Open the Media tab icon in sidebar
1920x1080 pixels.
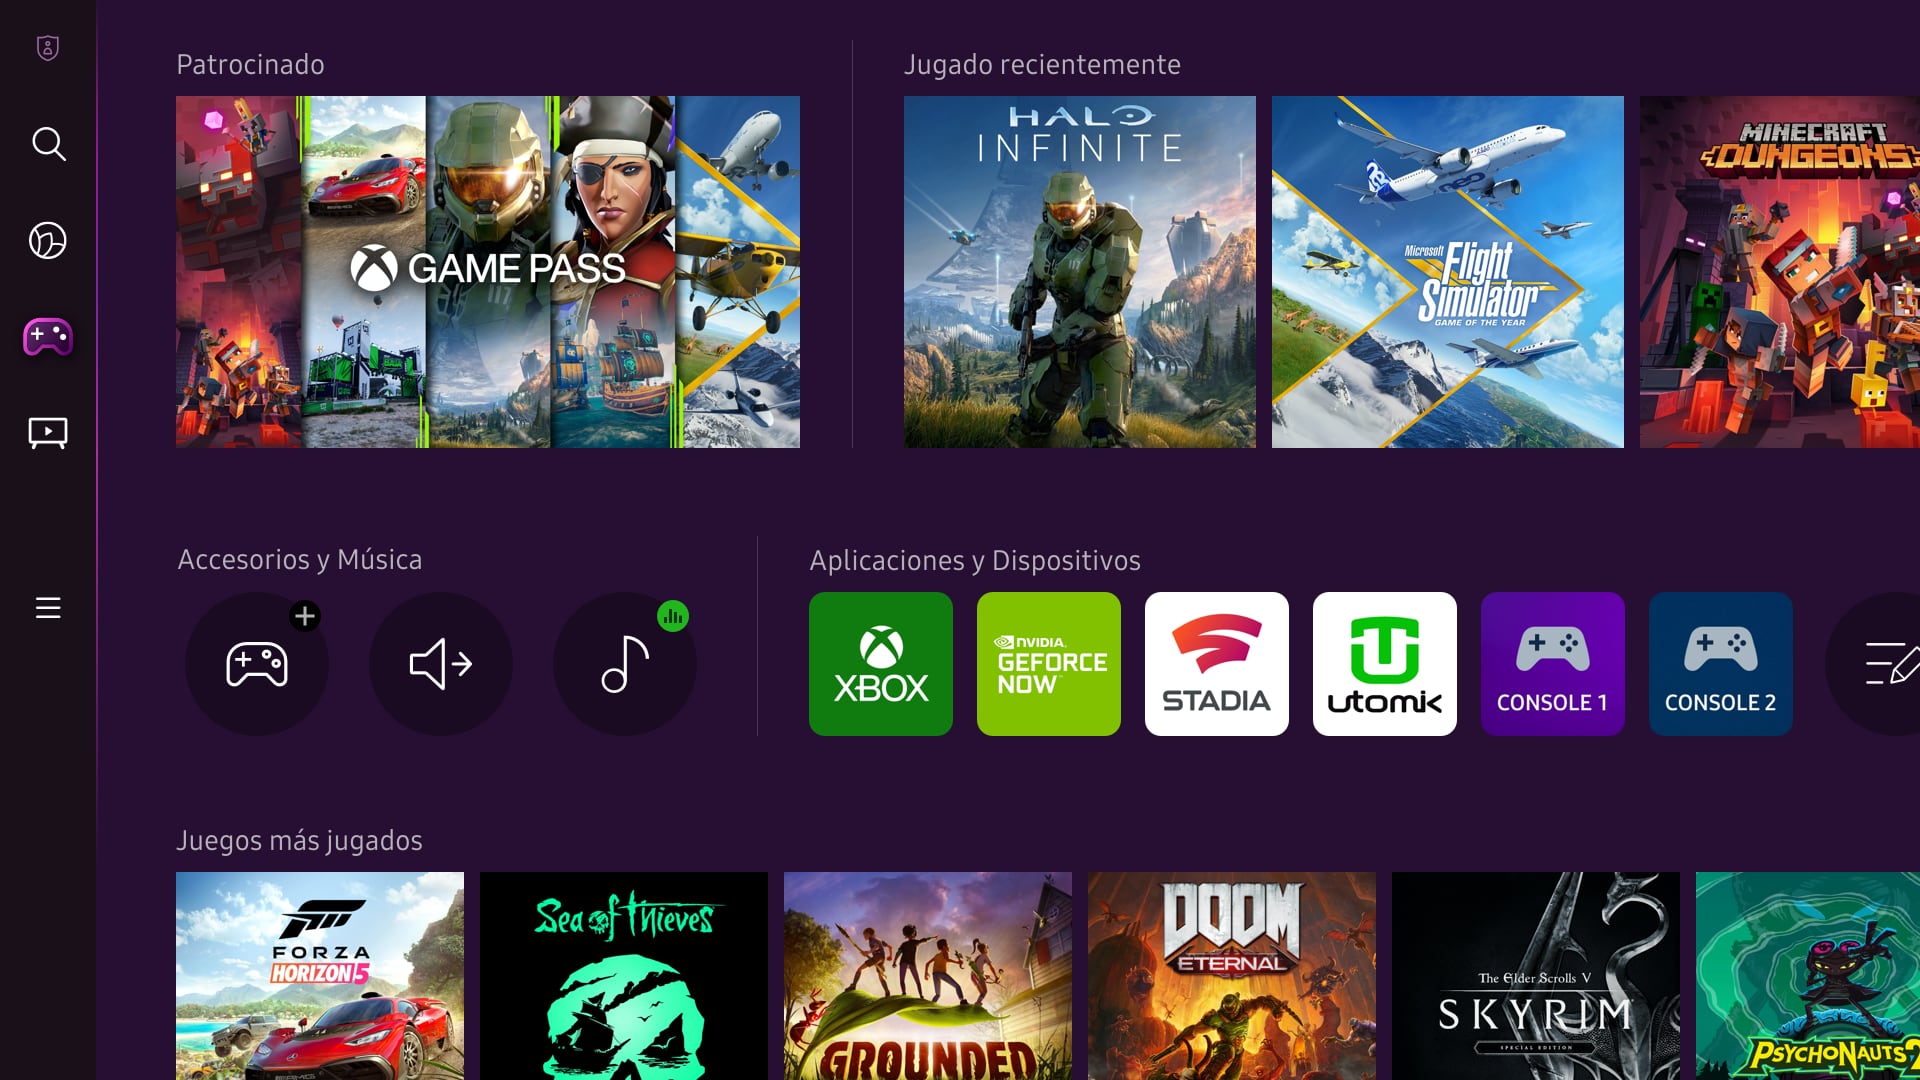[x=47, y=432]
